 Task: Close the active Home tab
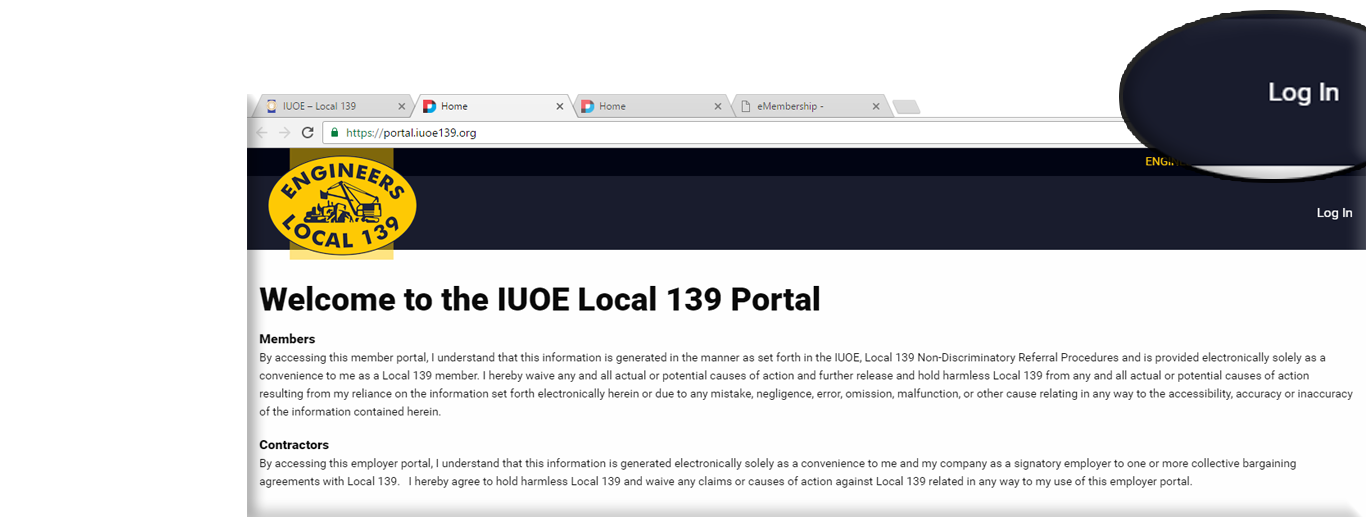click(x=560, y=106)
